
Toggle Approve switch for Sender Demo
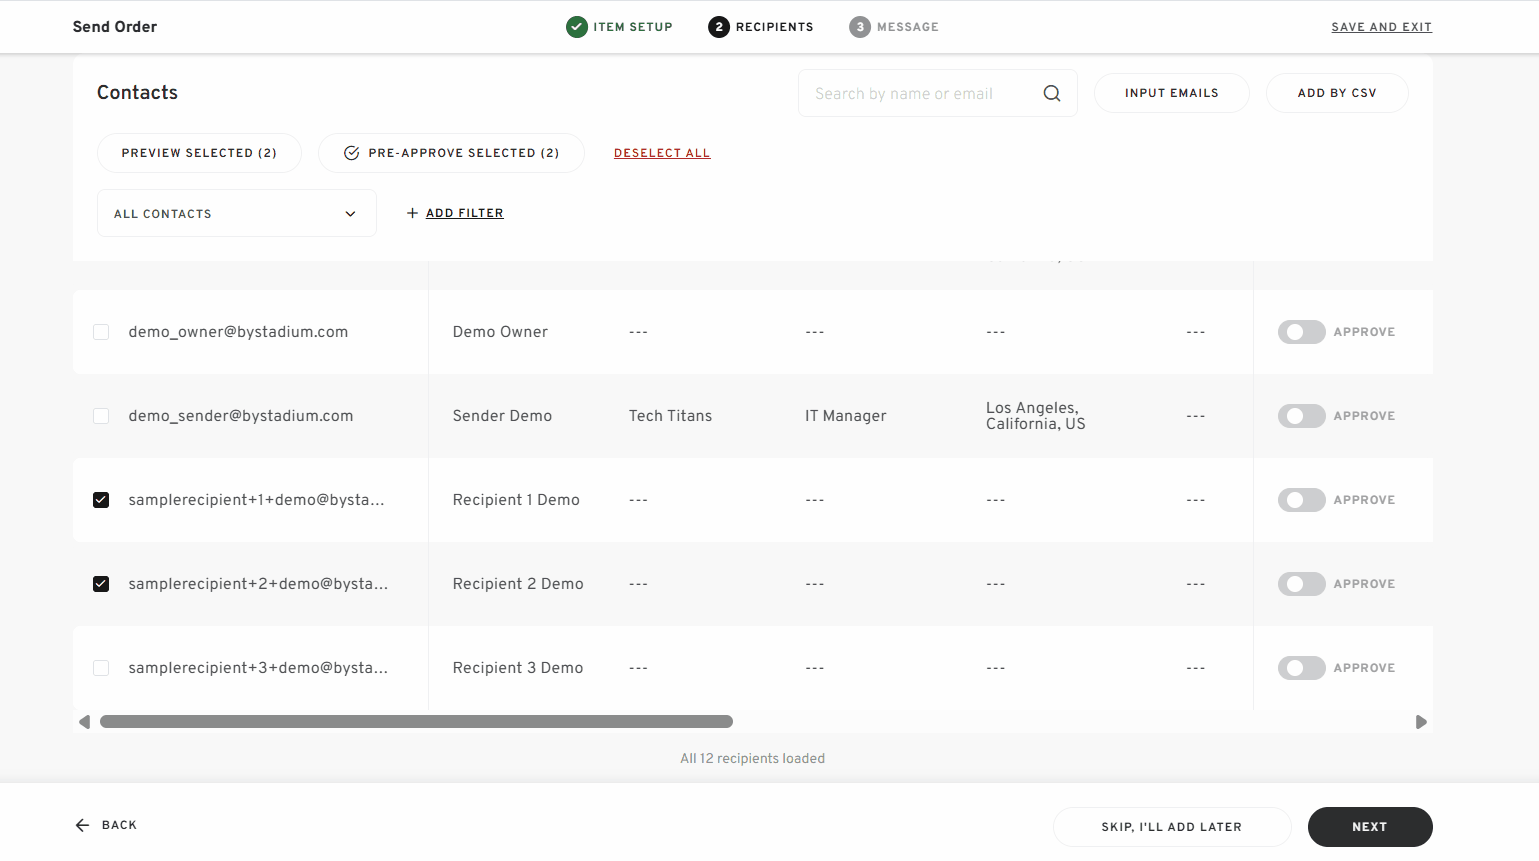1301,416
